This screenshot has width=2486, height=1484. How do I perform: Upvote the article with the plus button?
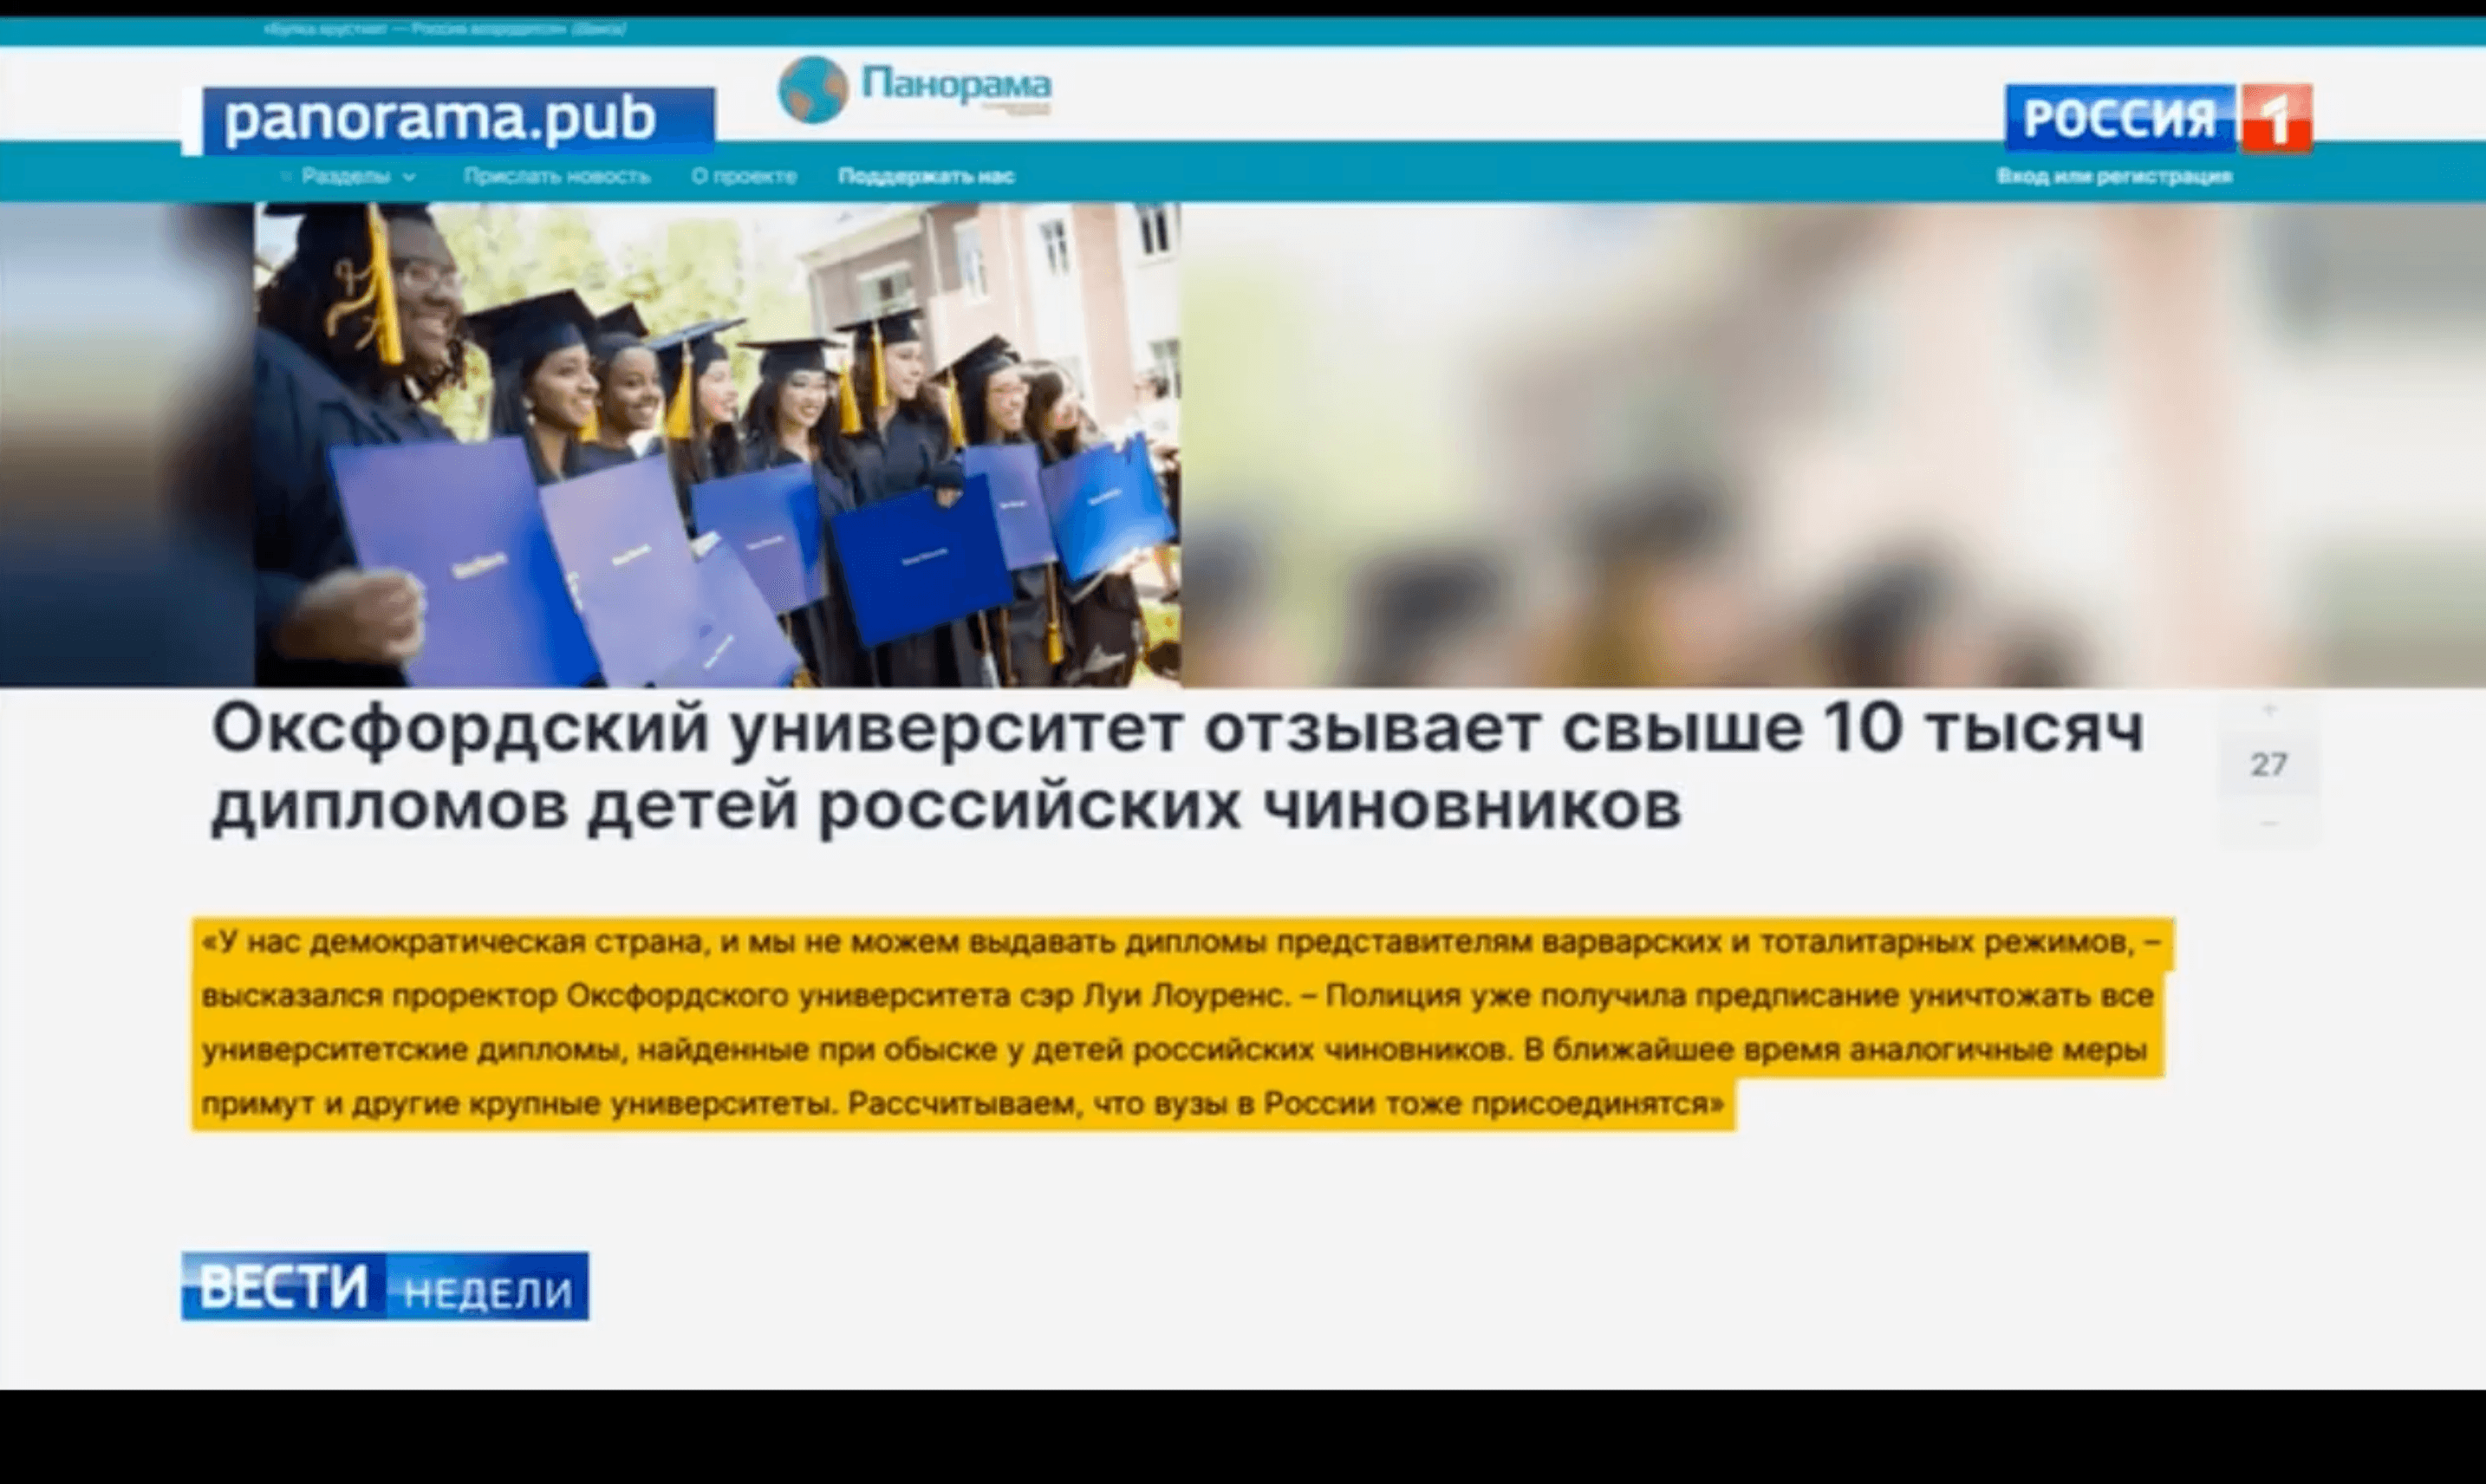(x=2269, y=710)
